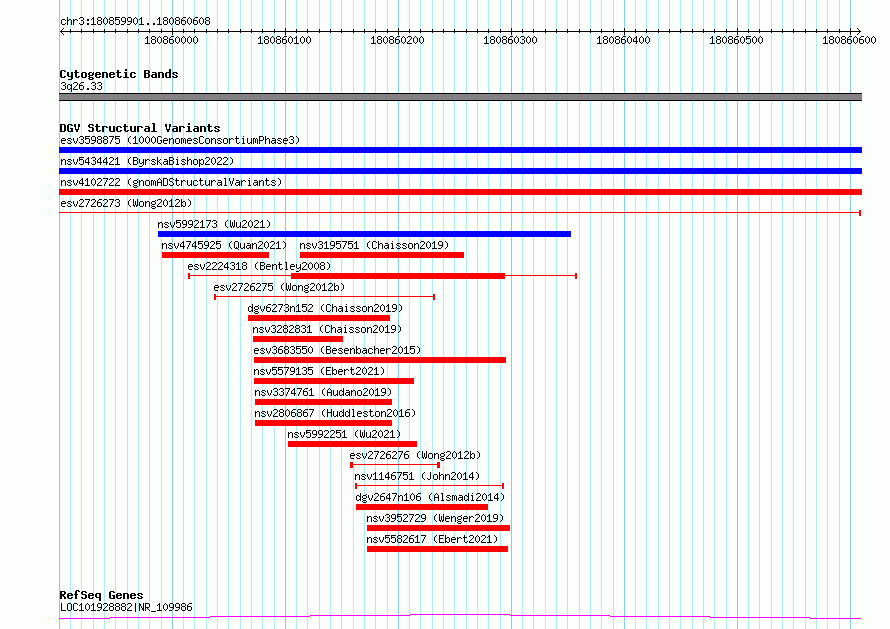Open esv2726276 (Wong2012b) label
This screenshot has height=629, width=890.
(x=415, y=455)
